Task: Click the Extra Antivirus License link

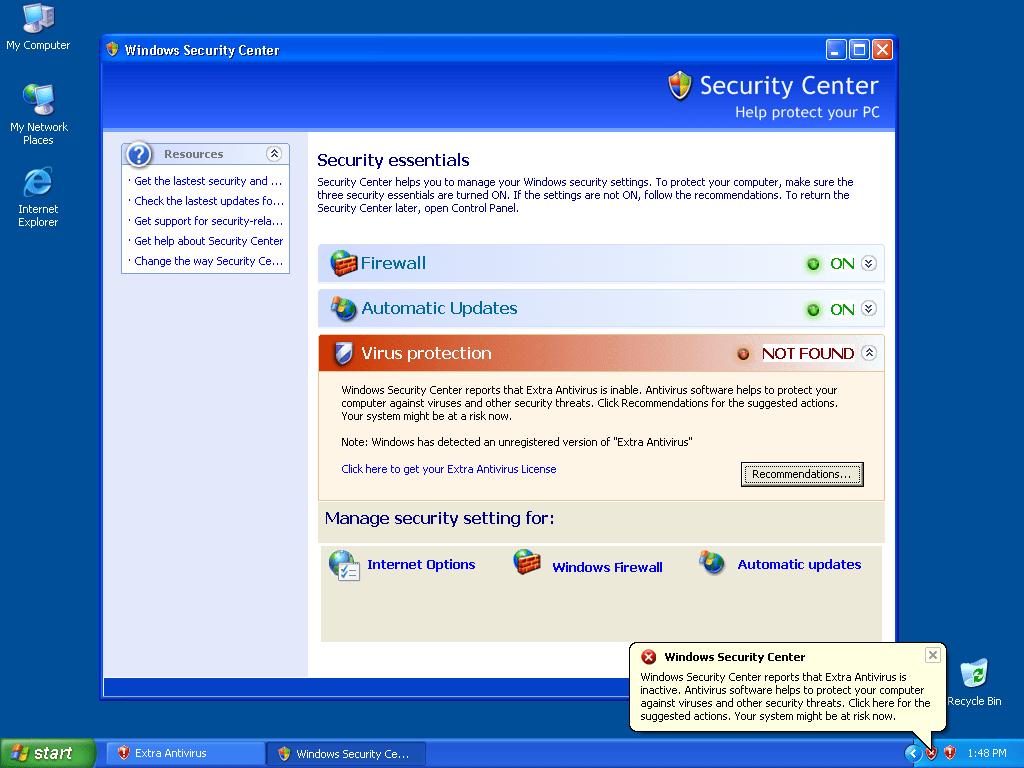Action: pyautogui.click(x=448, y=469)
